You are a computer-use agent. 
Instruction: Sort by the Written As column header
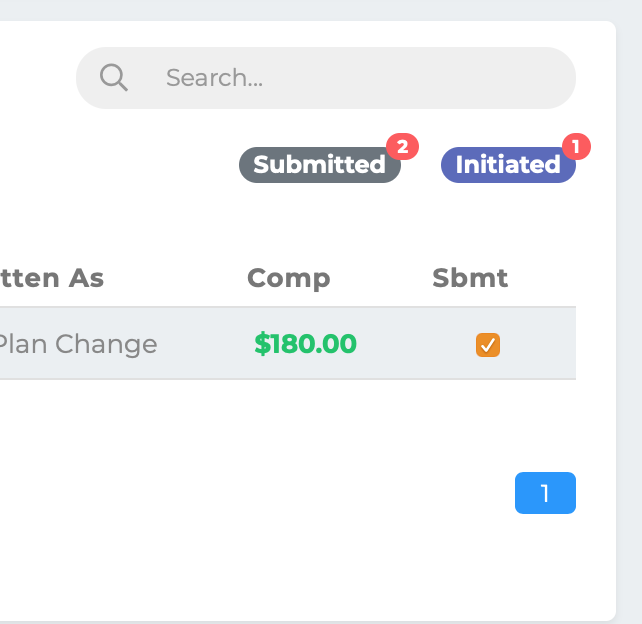point(52,278)
